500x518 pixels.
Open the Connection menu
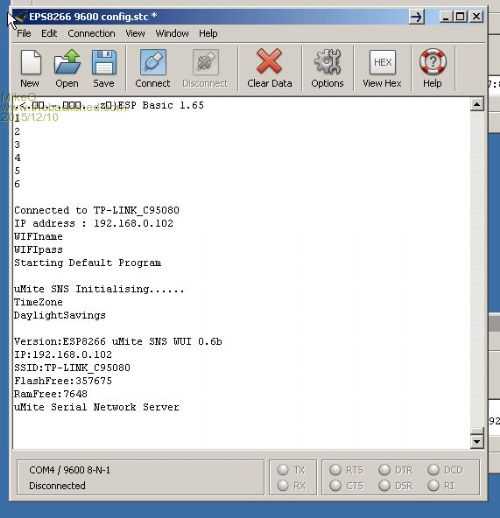[91, 33]
